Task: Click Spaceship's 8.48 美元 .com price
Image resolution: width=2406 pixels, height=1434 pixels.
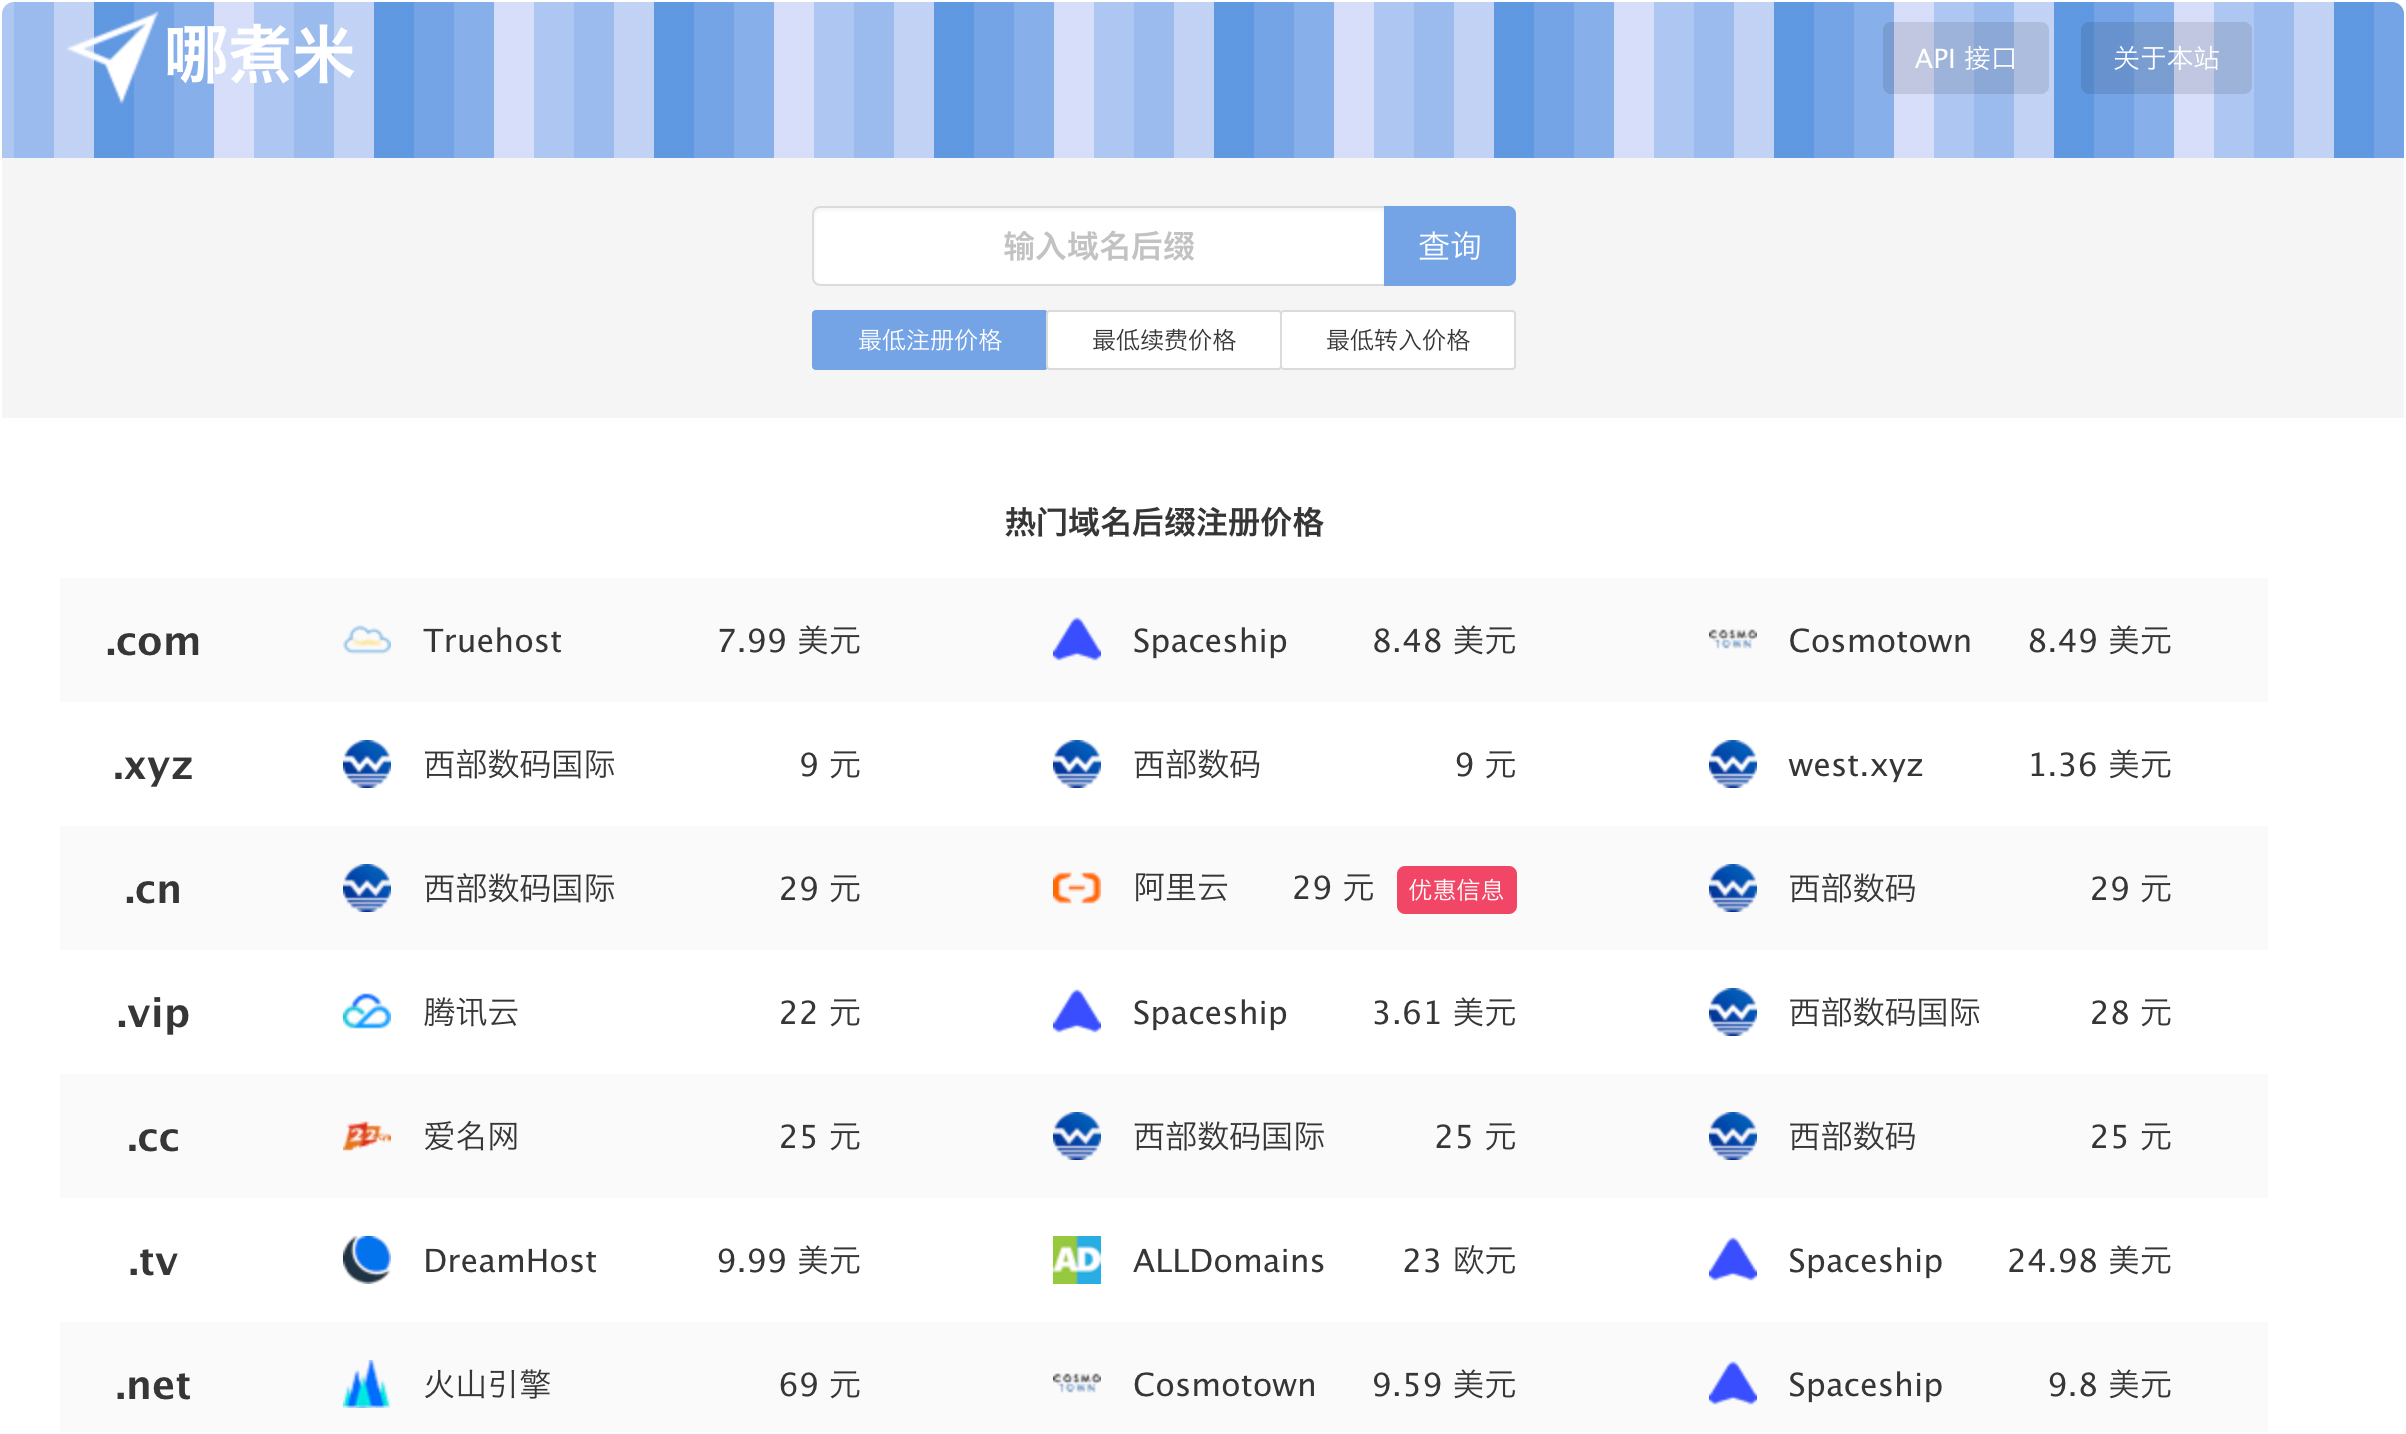Action: (x=1444, y=640)
